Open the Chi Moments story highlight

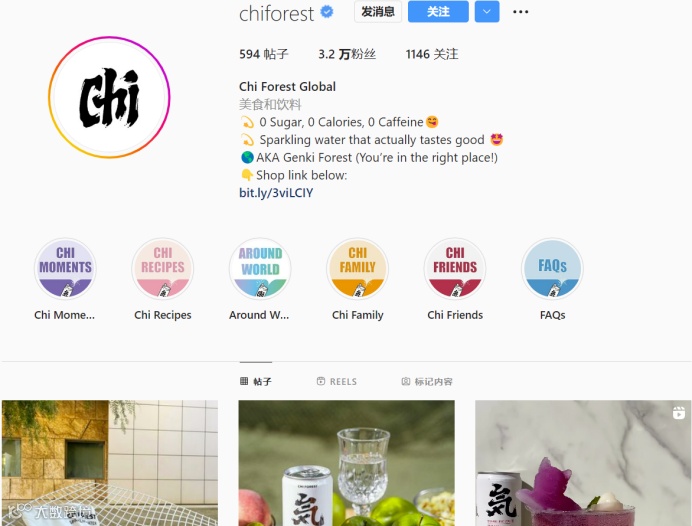(65, 269)
